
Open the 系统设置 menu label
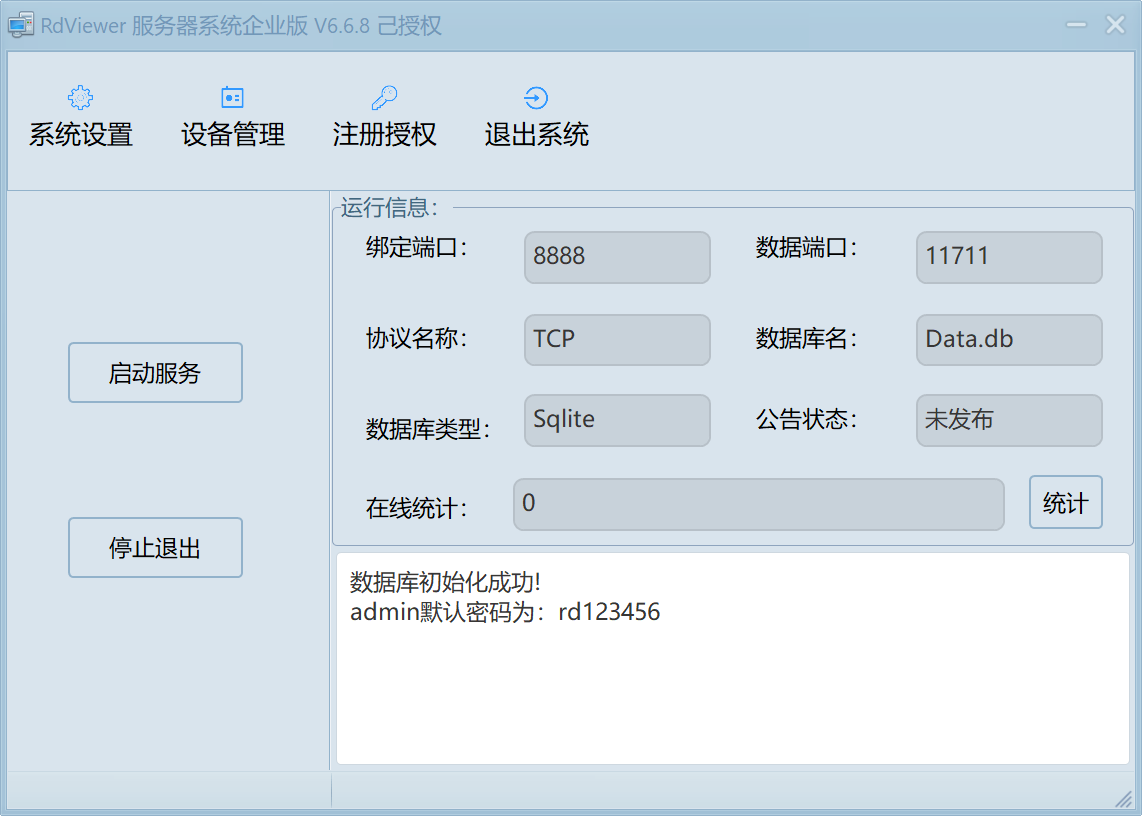[x=81, y=135]
